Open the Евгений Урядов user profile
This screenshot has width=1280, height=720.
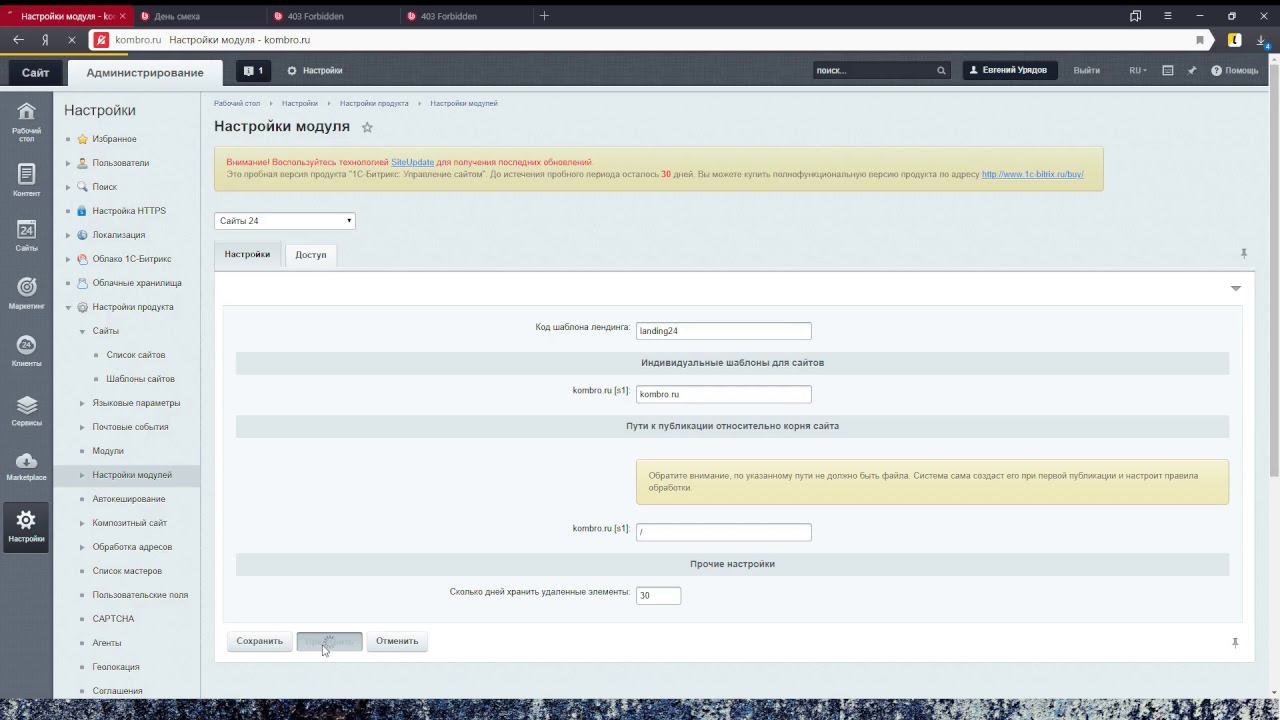(1010, 71)
